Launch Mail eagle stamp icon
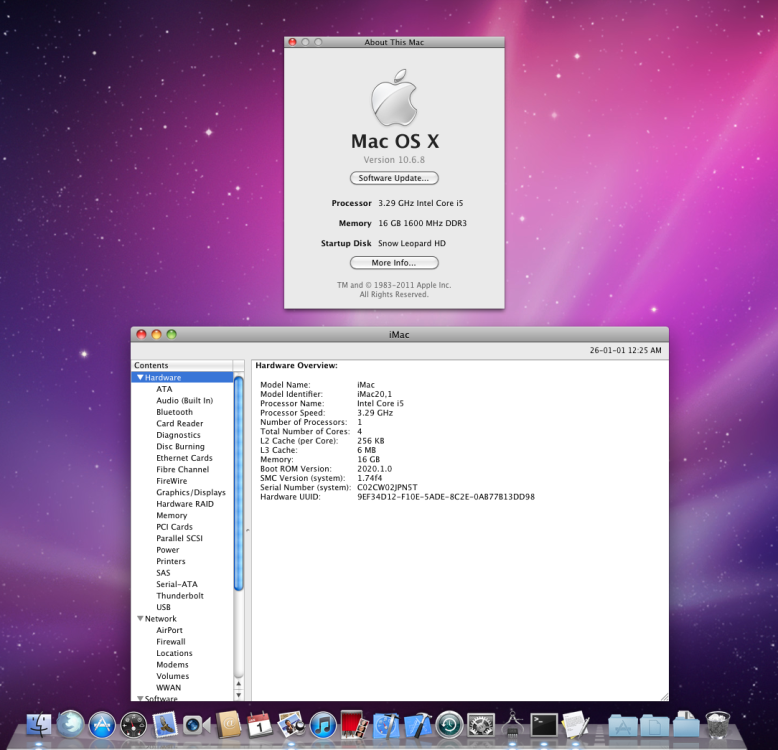778x750 pixels. tap(165, 725)
